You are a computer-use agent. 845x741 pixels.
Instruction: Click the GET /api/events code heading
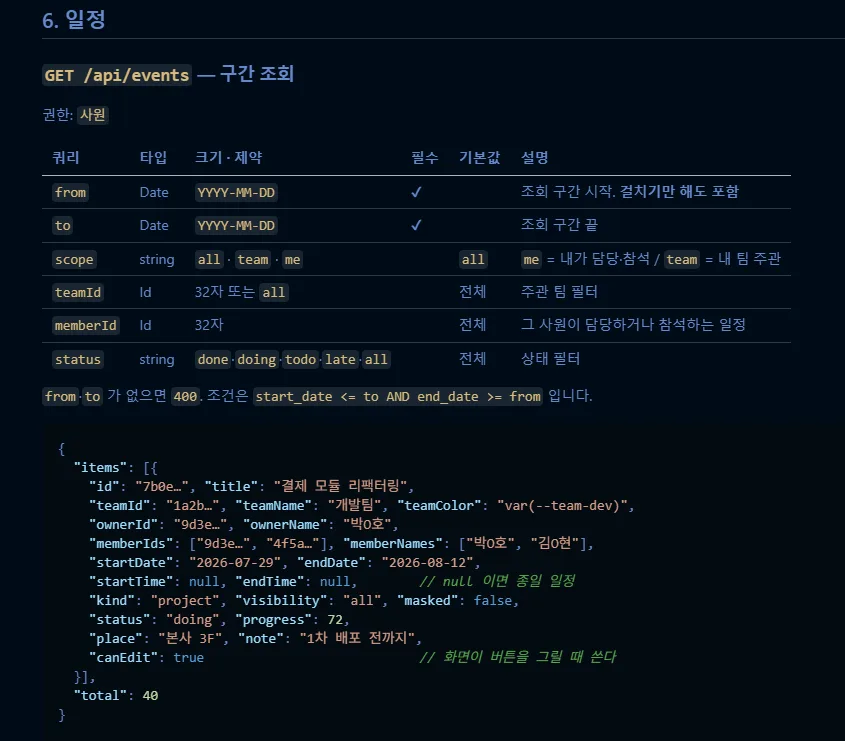117,75
